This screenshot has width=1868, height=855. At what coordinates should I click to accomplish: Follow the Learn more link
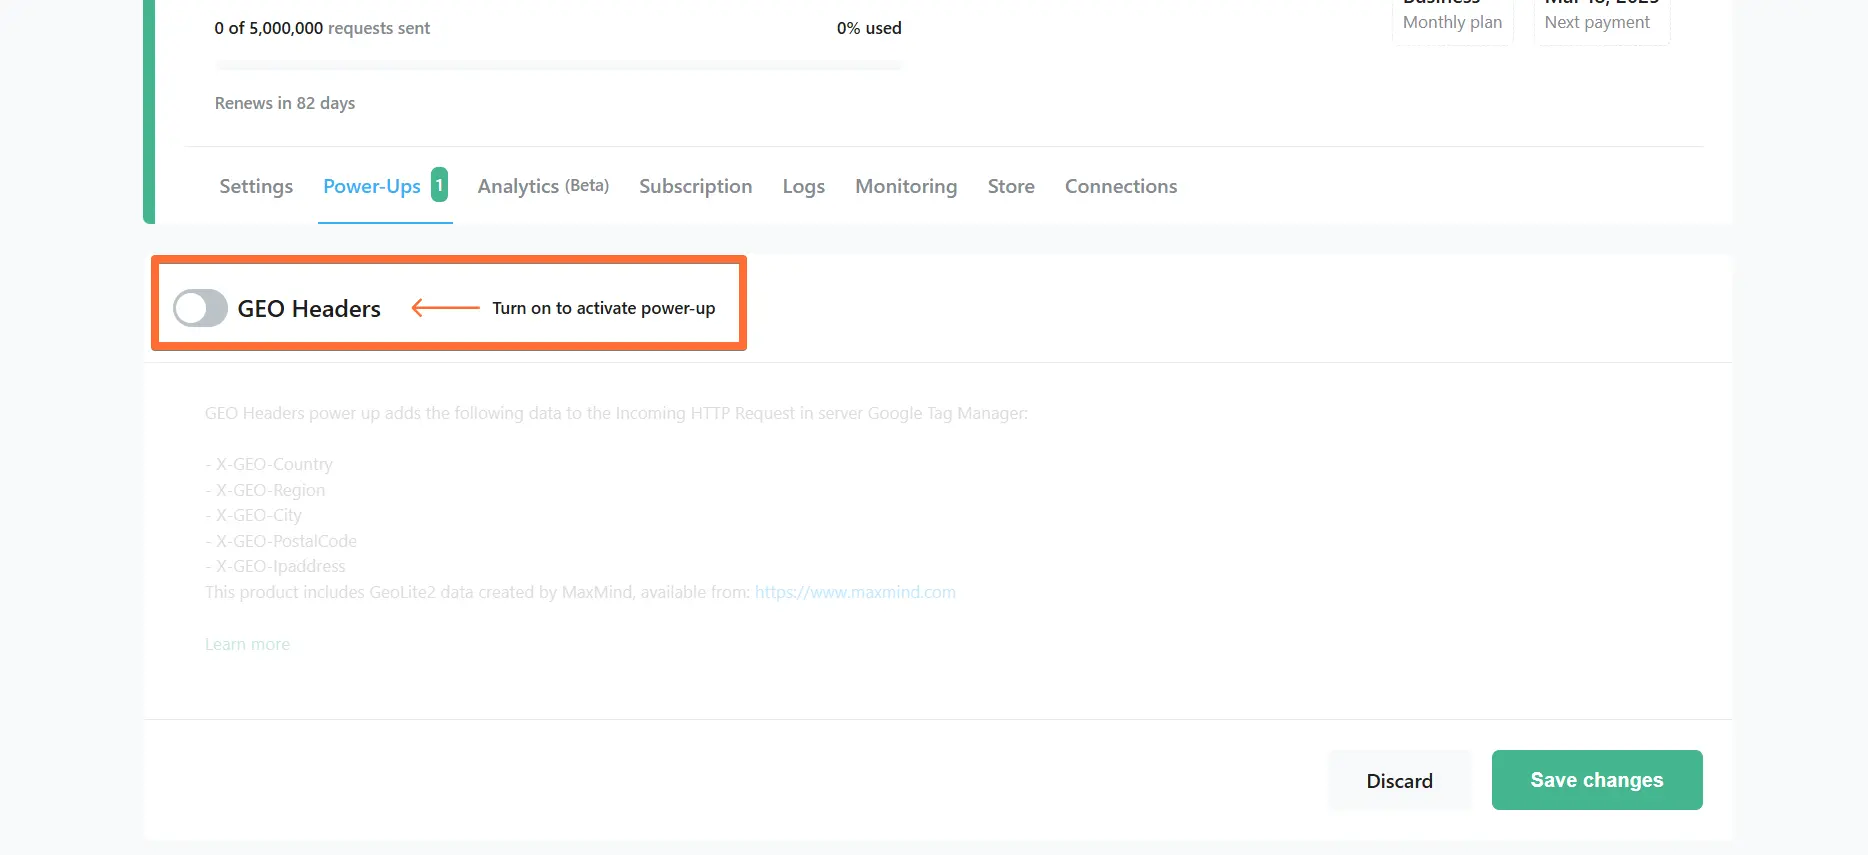pos(247,644)
